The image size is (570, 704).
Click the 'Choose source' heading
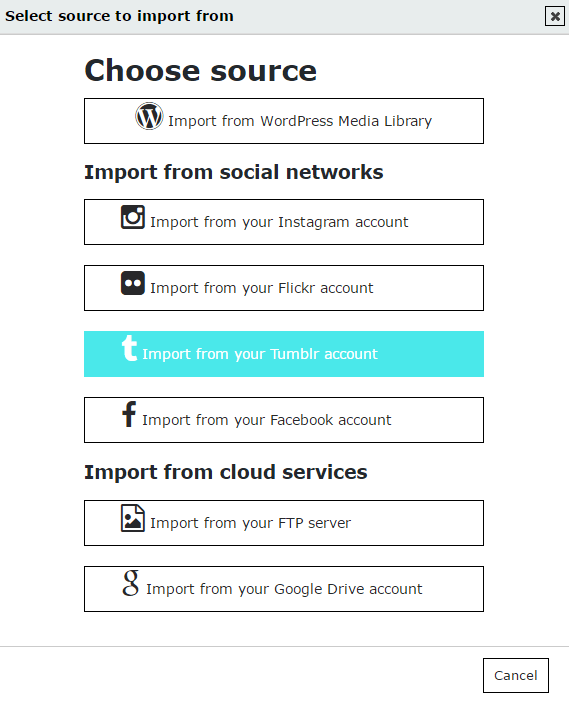click(x=201, y=71)
